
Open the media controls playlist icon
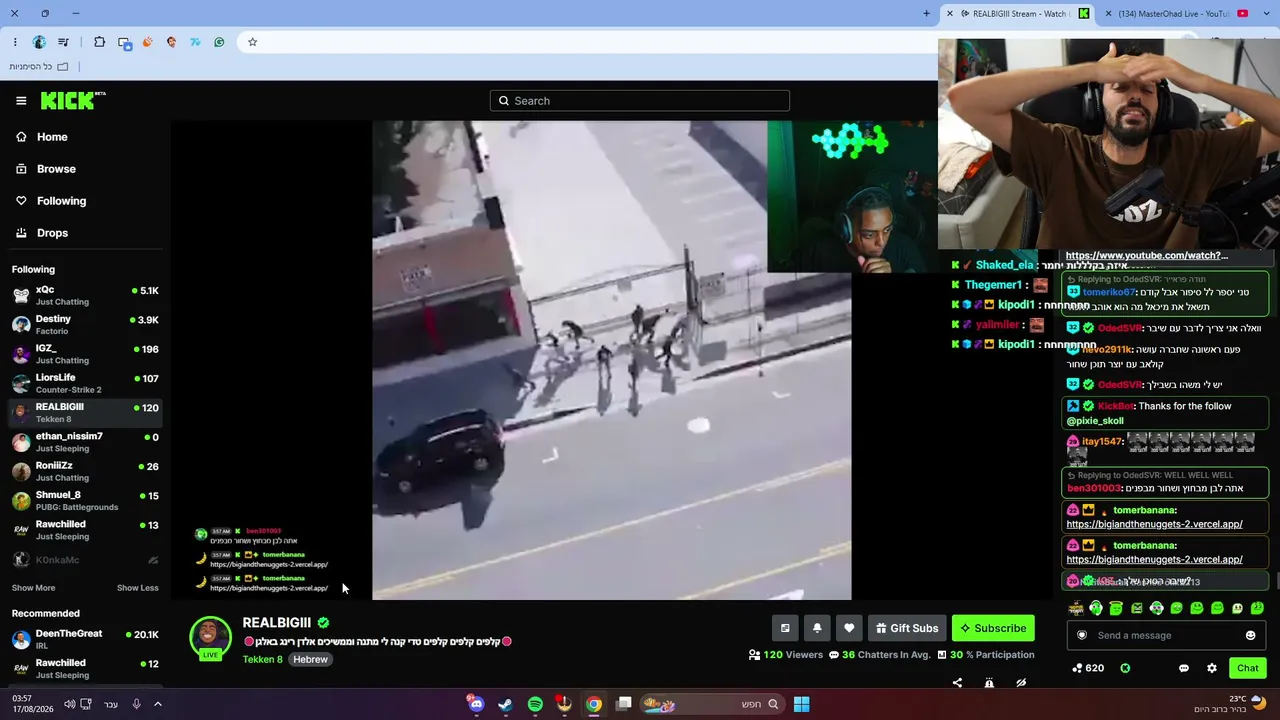coord(64,42)
